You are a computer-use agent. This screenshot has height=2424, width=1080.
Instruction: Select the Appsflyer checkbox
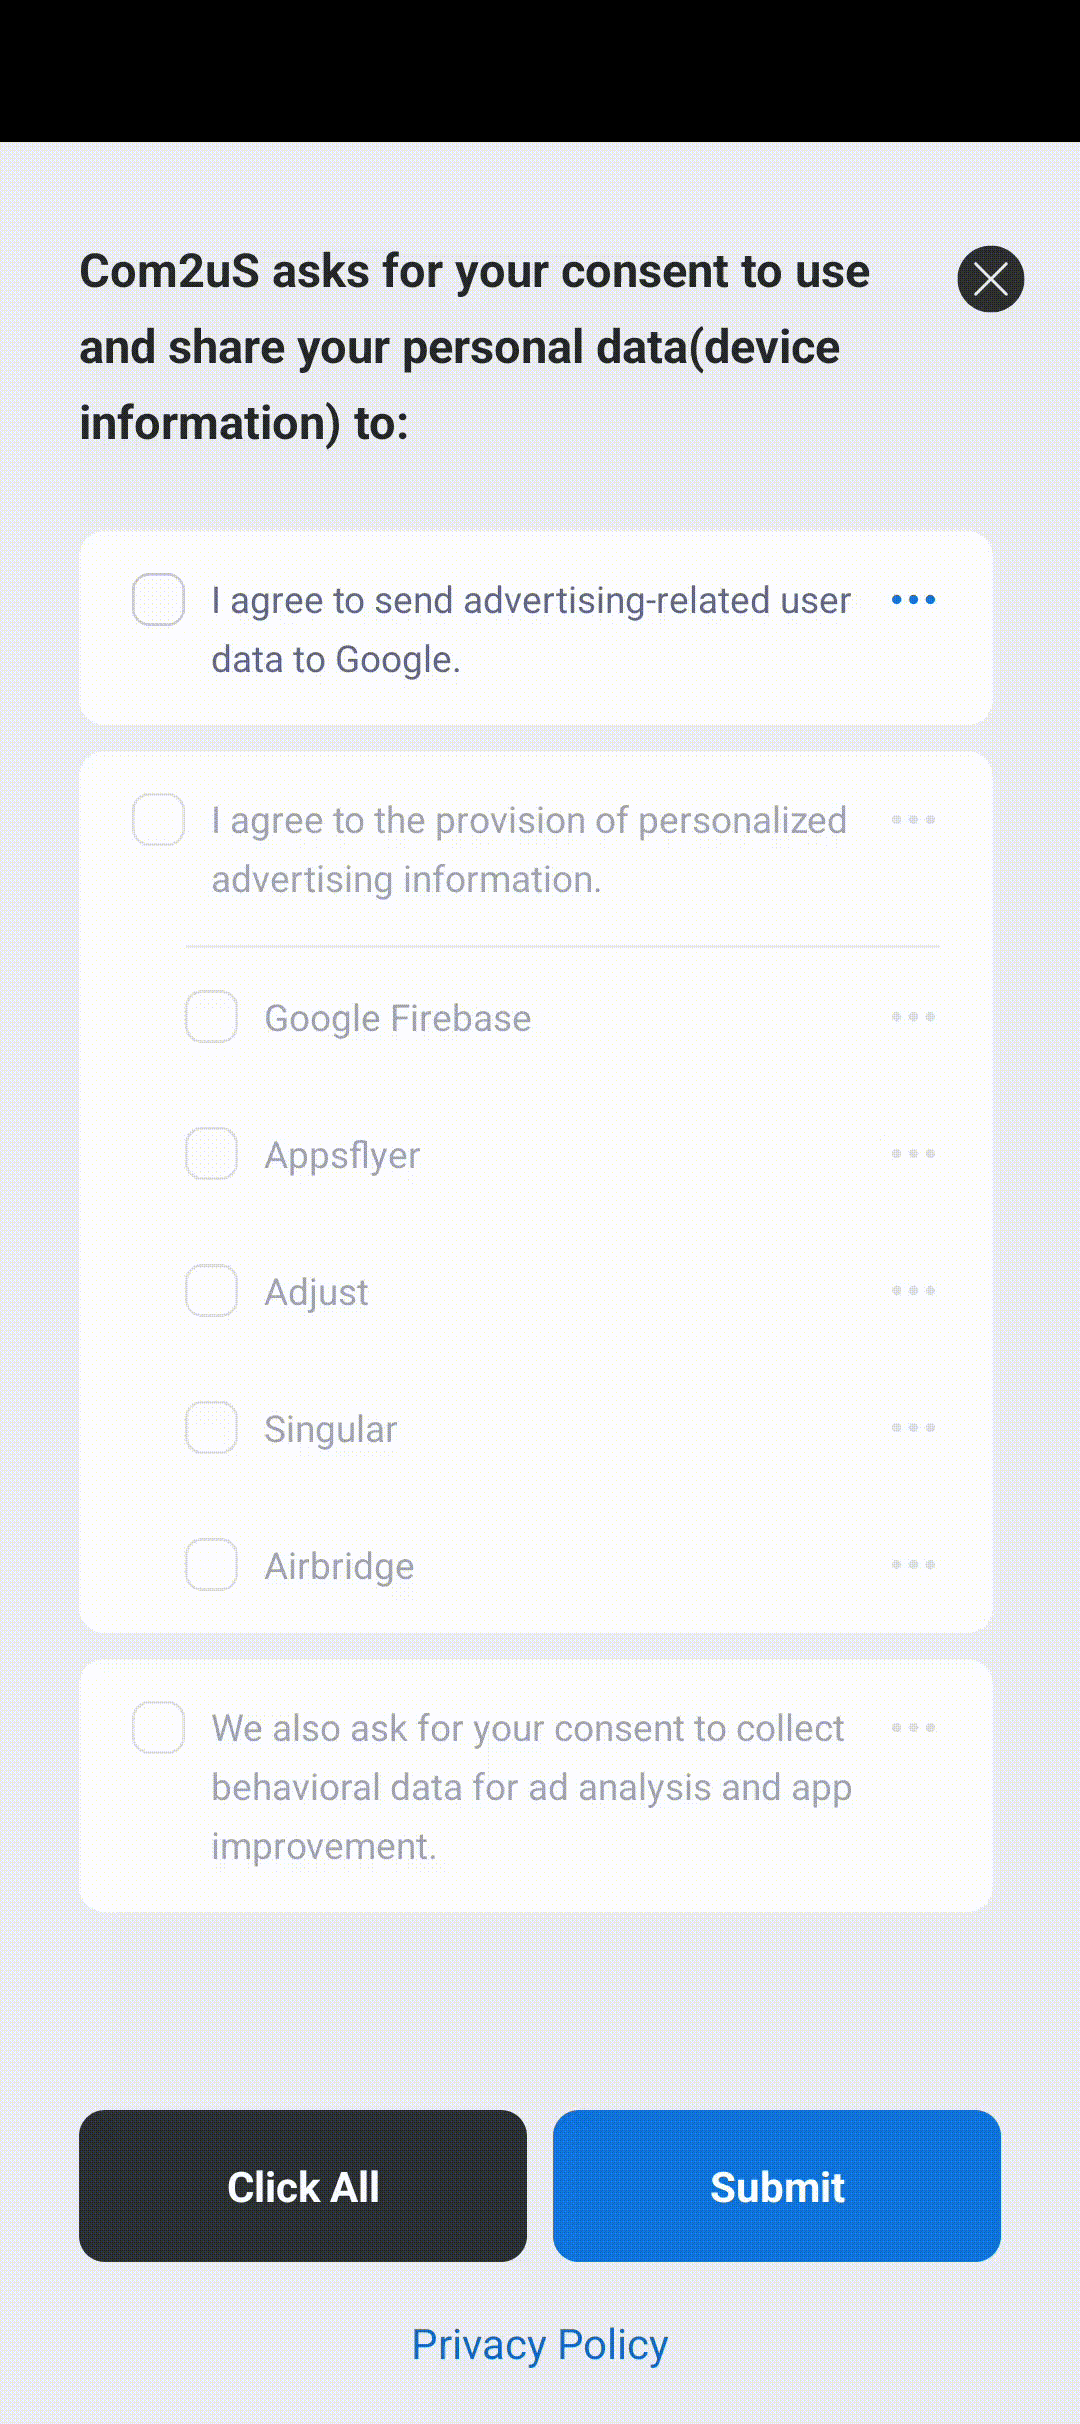[211, 1154]
